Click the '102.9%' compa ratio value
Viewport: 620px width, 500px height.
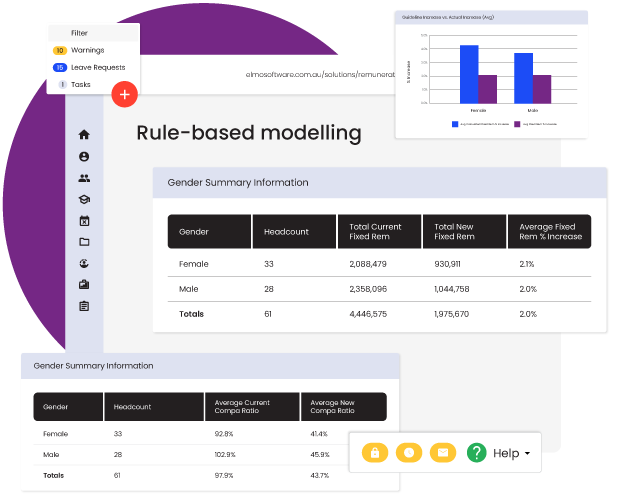tap(225, 455)
